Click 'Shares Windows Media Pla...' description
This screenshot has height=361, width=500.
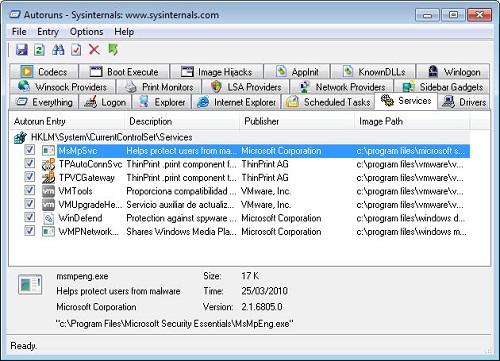(181, 232)
